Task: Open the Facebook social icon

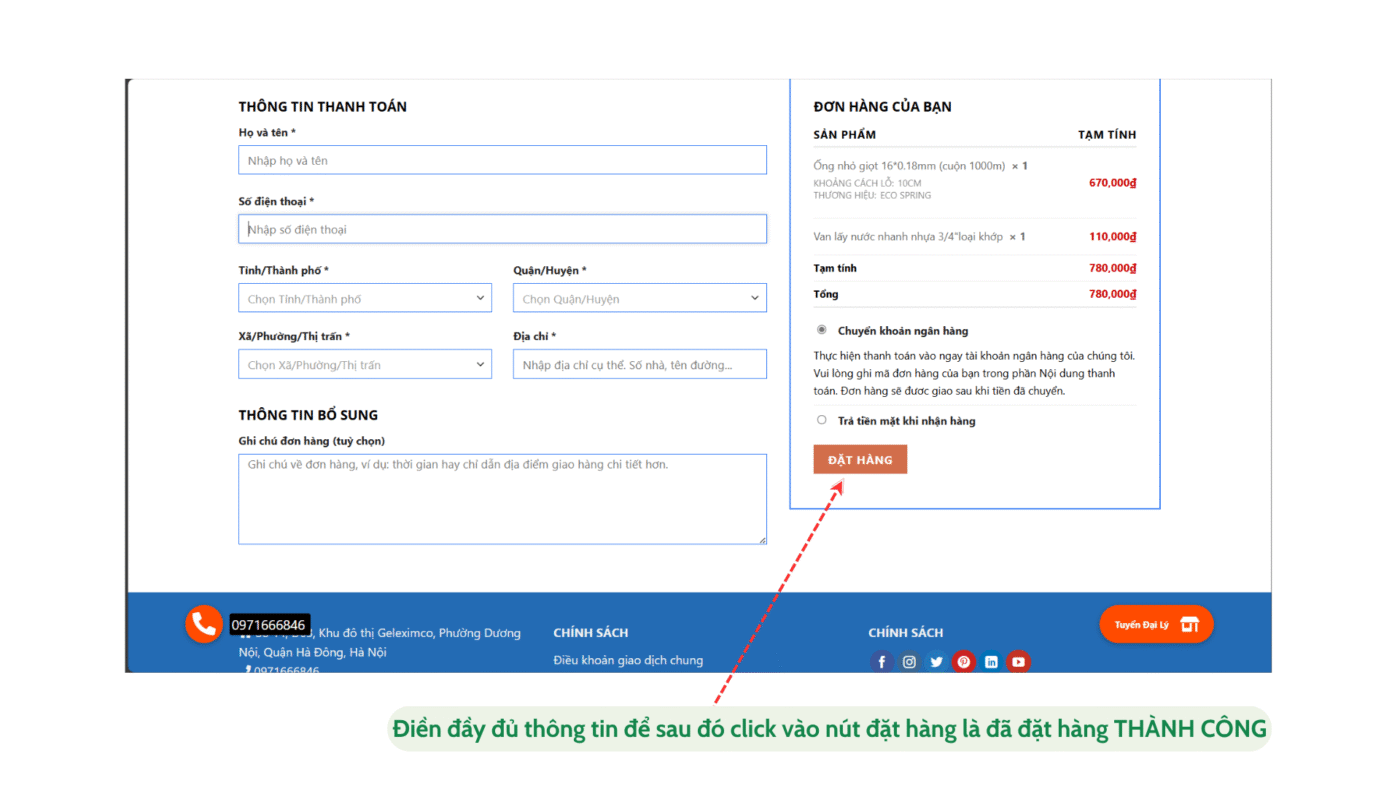Action: 881,662
